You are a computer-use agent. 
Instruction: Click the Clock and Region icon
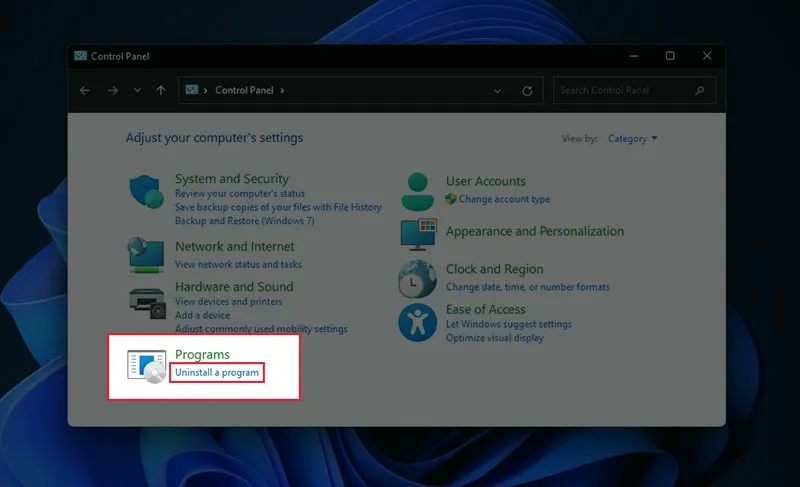(419, 279)
